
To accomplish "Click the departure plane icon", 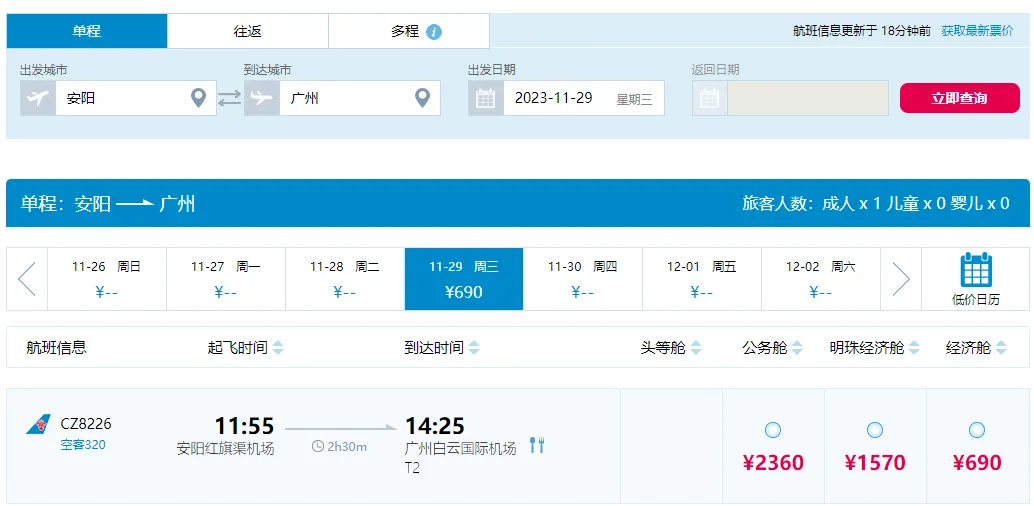I will tap(38, 98).
